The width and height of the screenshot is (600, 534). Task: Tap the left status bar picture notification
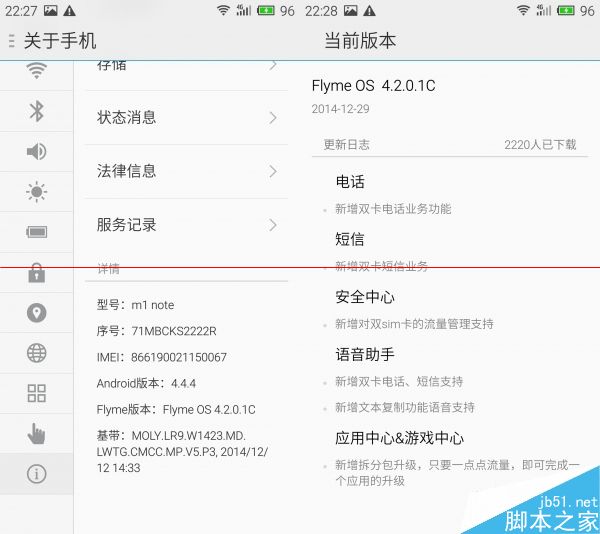click(51, 10)
